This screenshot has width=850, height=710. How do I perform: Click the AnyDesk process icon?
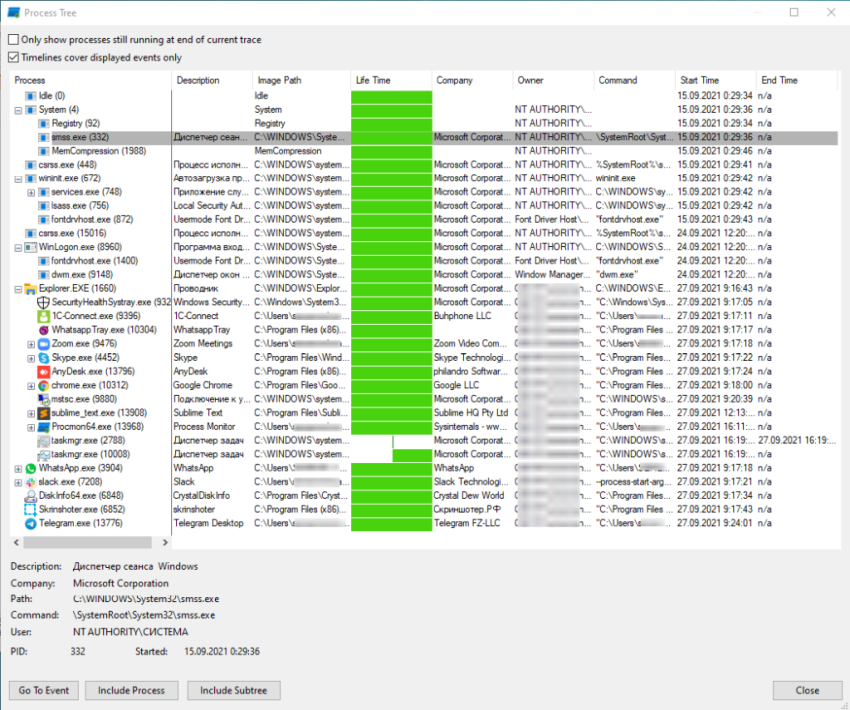pyautogui.click(x=45, y=371)
